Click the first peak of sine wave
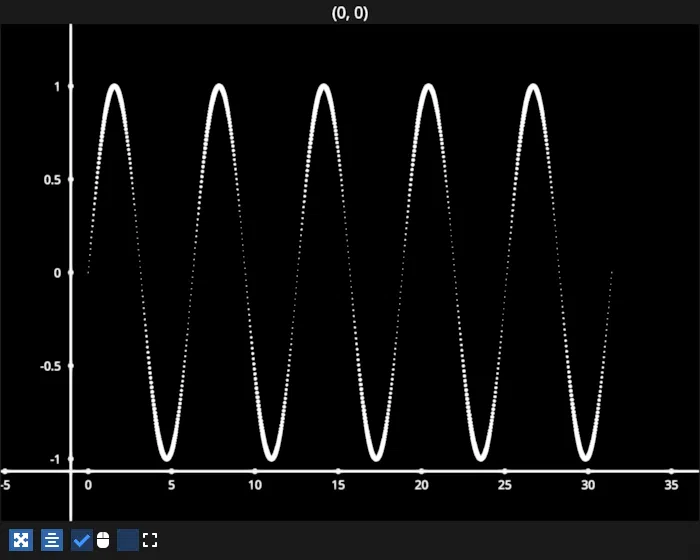Viewport: 700px width, 560px height. 114,88
